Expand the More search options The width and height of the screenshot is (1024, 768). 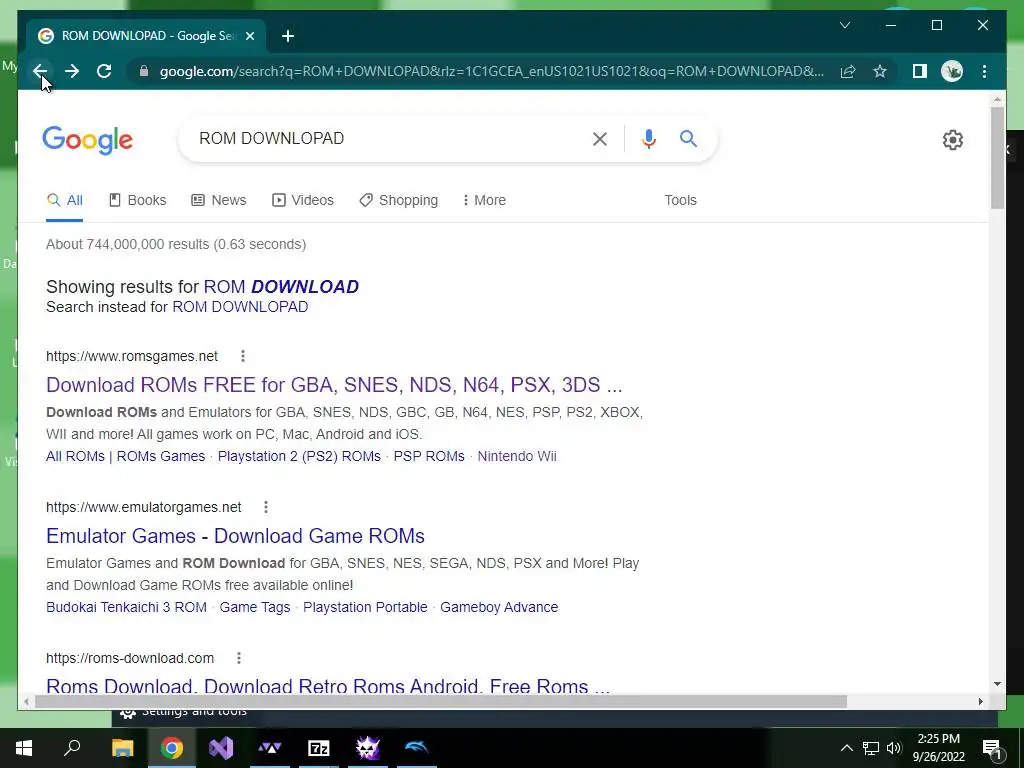click(484, 200)
